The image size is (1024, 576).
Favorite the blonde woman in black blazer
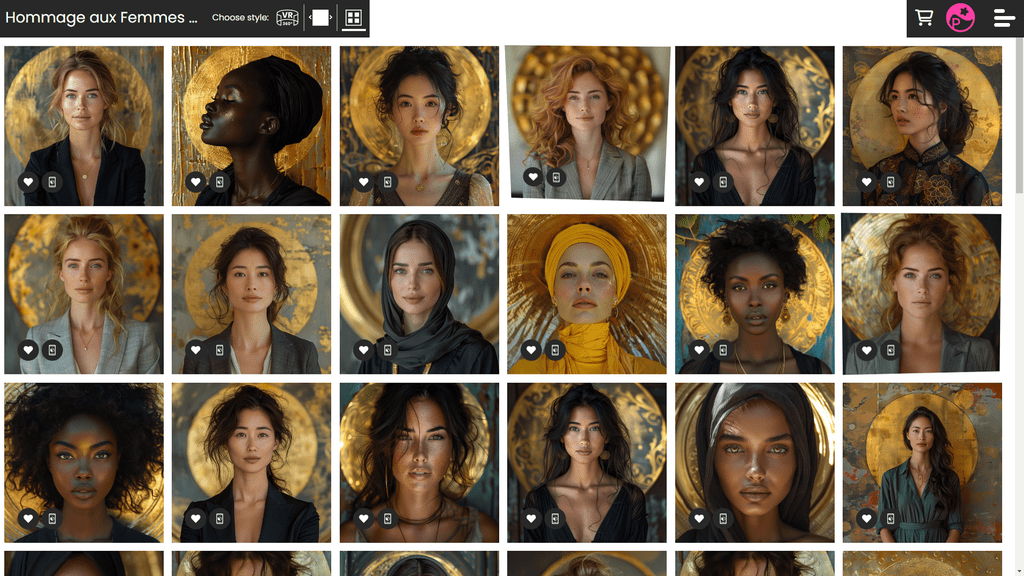28,182
